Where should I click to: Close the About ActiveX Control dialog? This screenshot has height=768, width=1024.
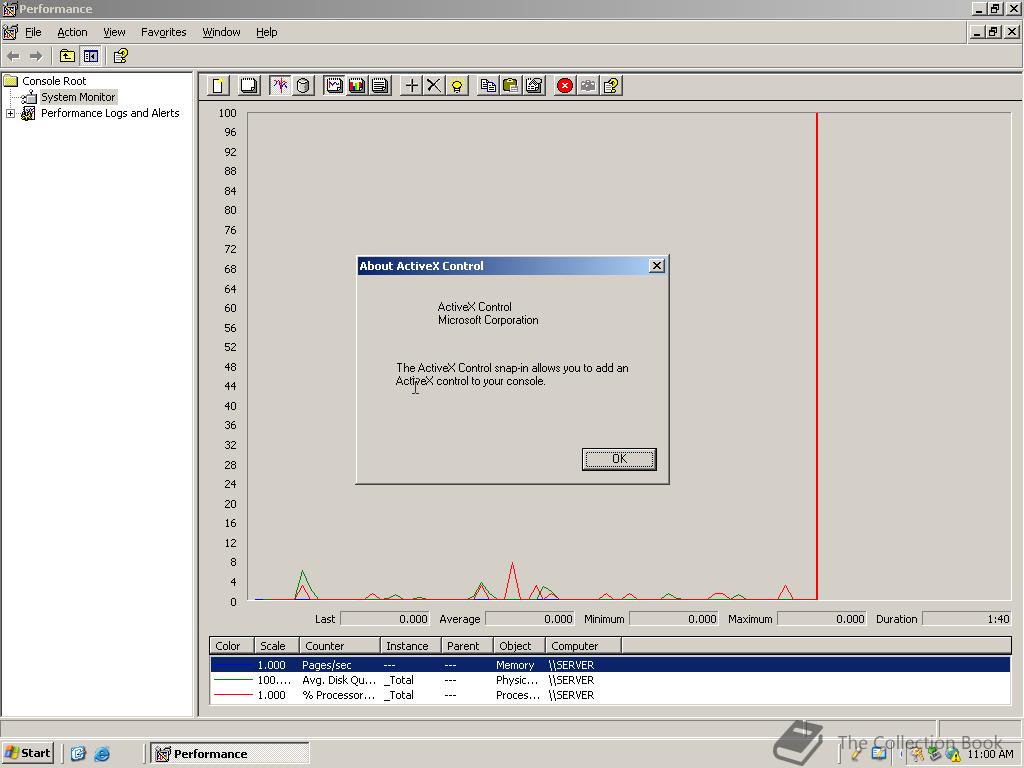click(657, 266)
